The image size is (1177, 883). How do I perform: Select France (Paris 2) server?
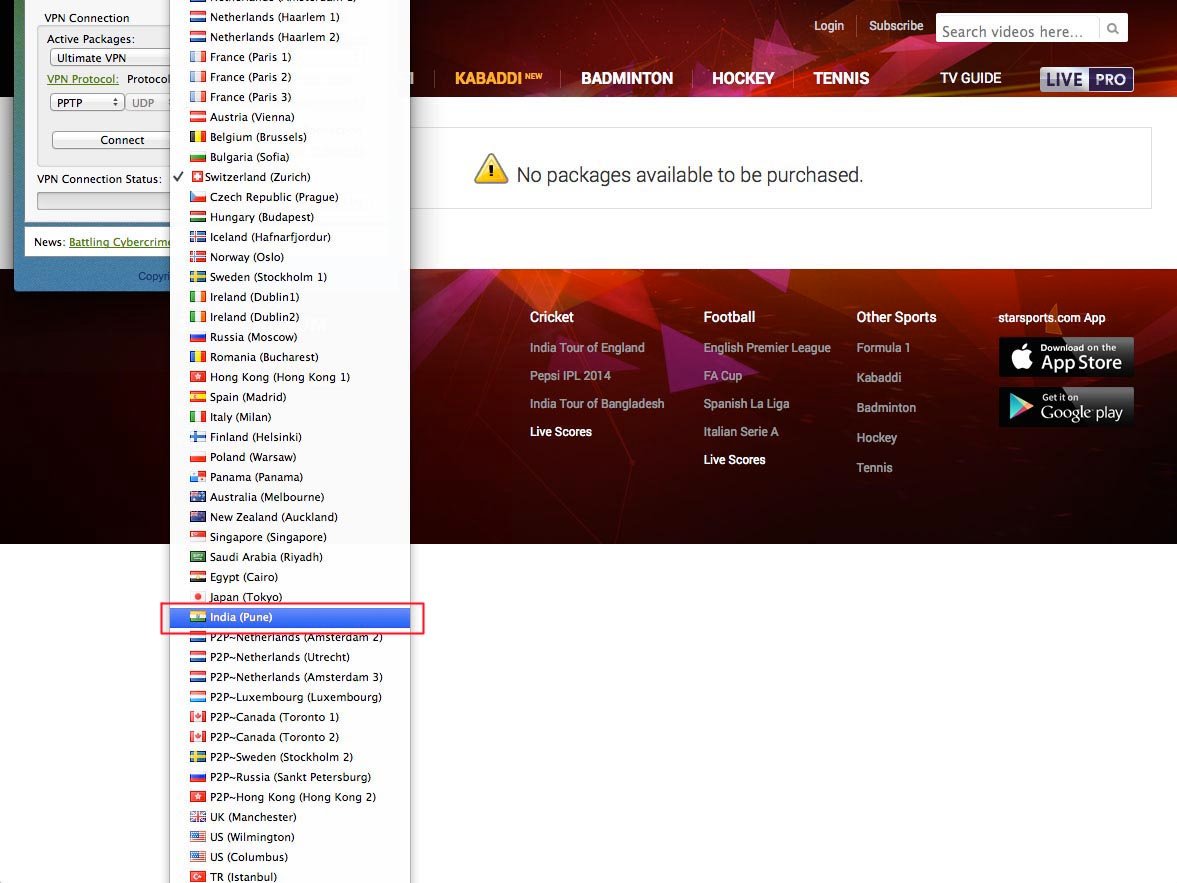(x=290, y=77)
